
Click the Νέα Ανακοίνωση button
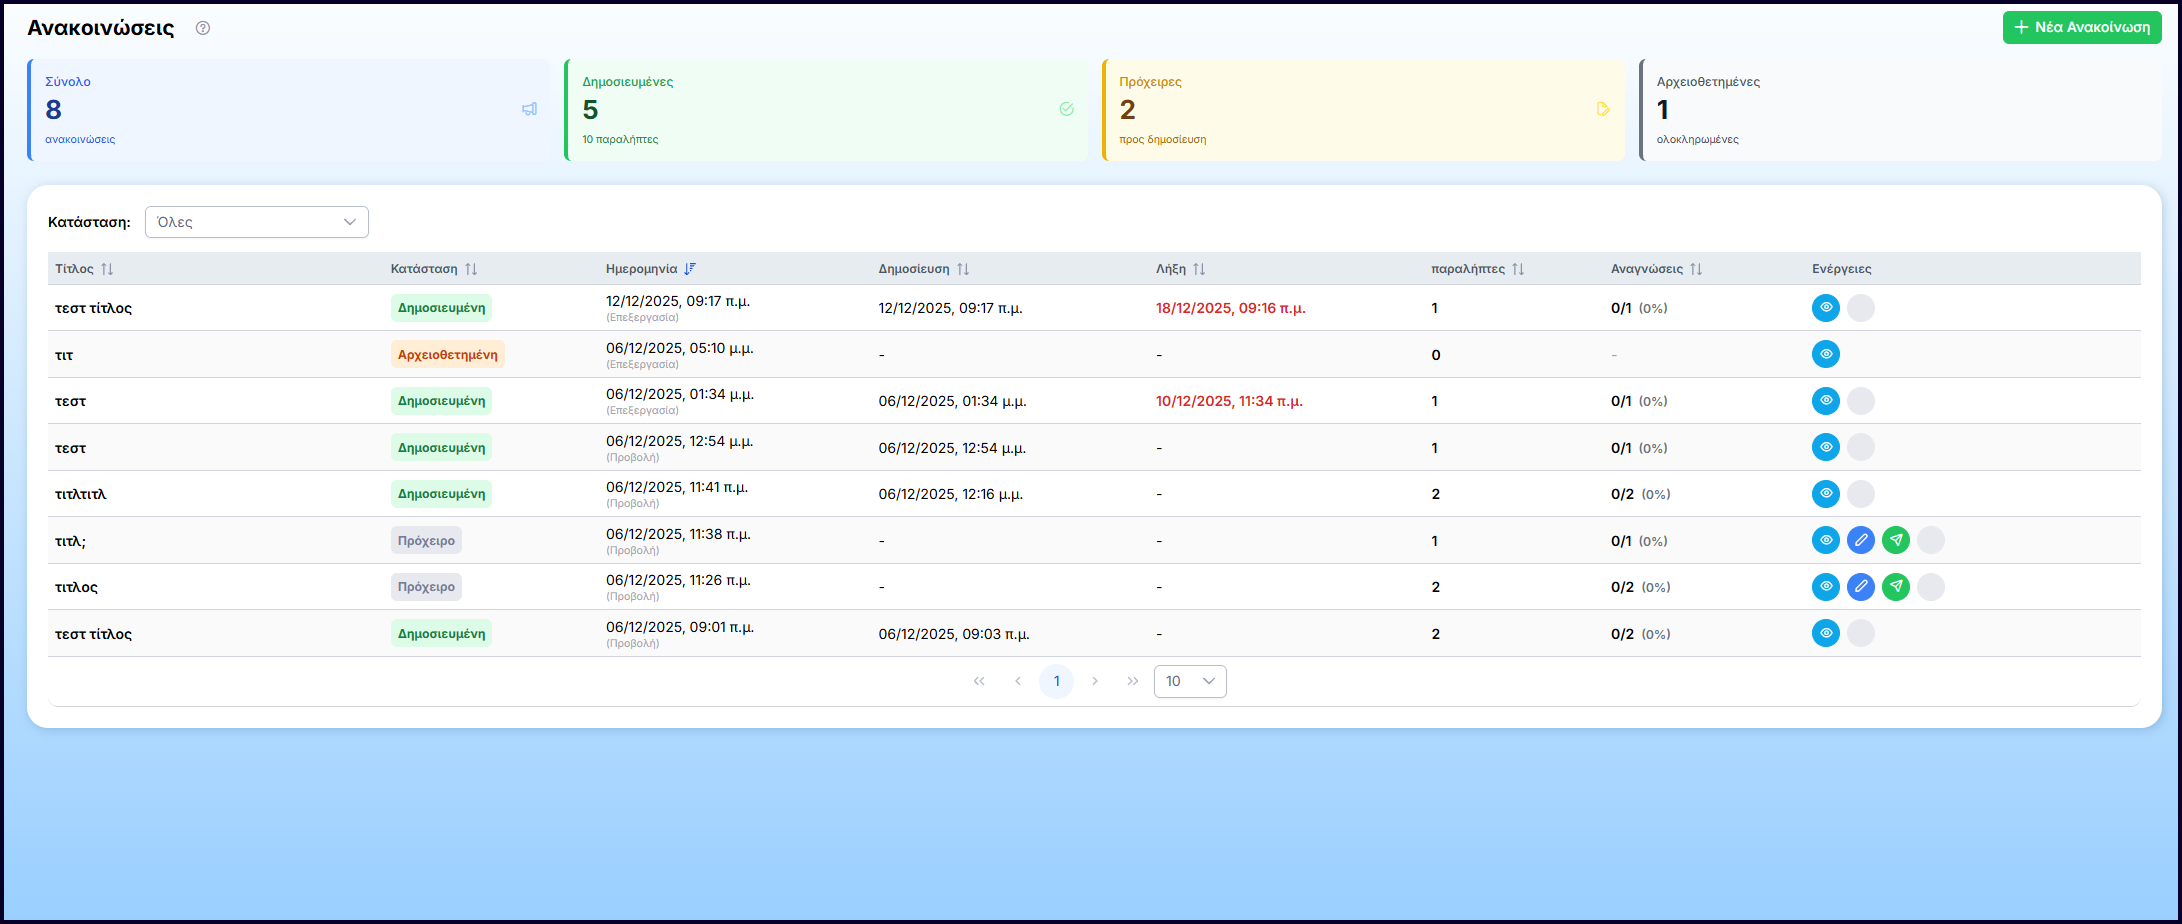(x=2081, y=28)
